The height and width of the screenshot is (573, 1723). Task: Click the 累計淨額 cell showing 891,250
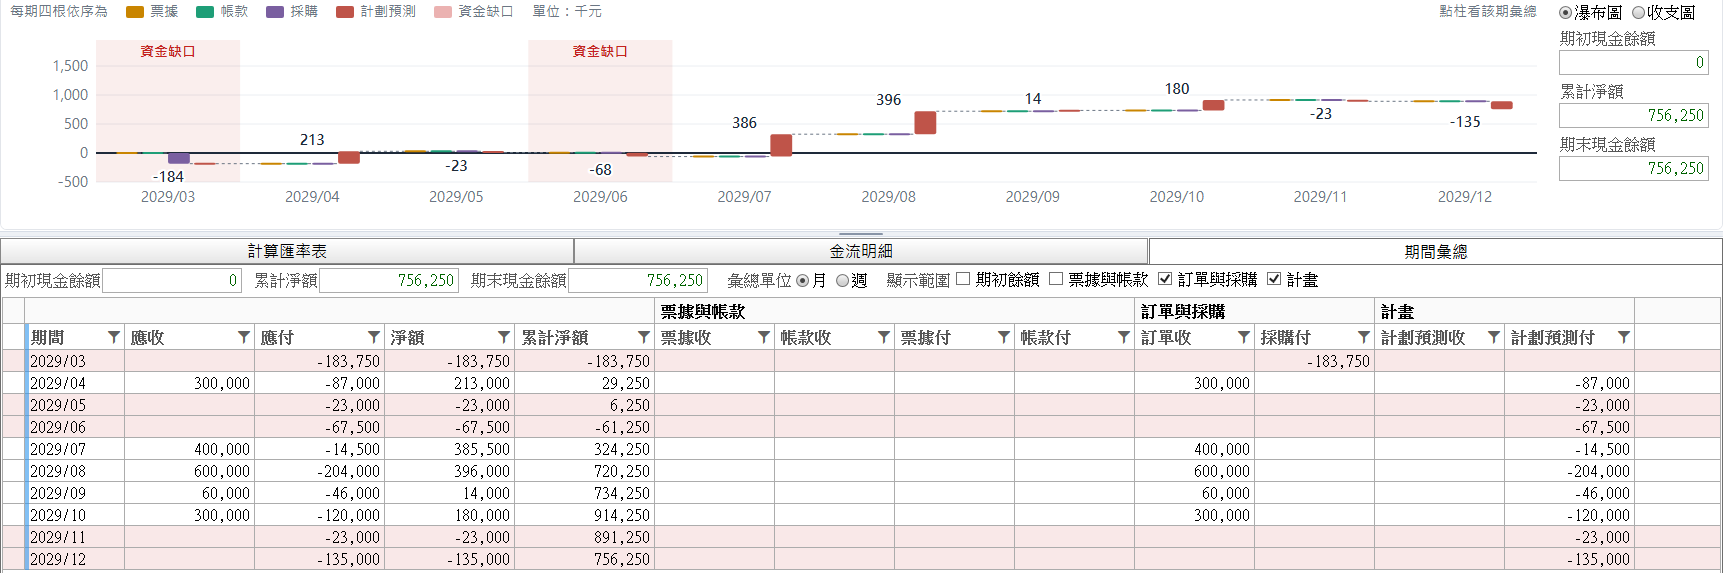(x=584, y=537)
